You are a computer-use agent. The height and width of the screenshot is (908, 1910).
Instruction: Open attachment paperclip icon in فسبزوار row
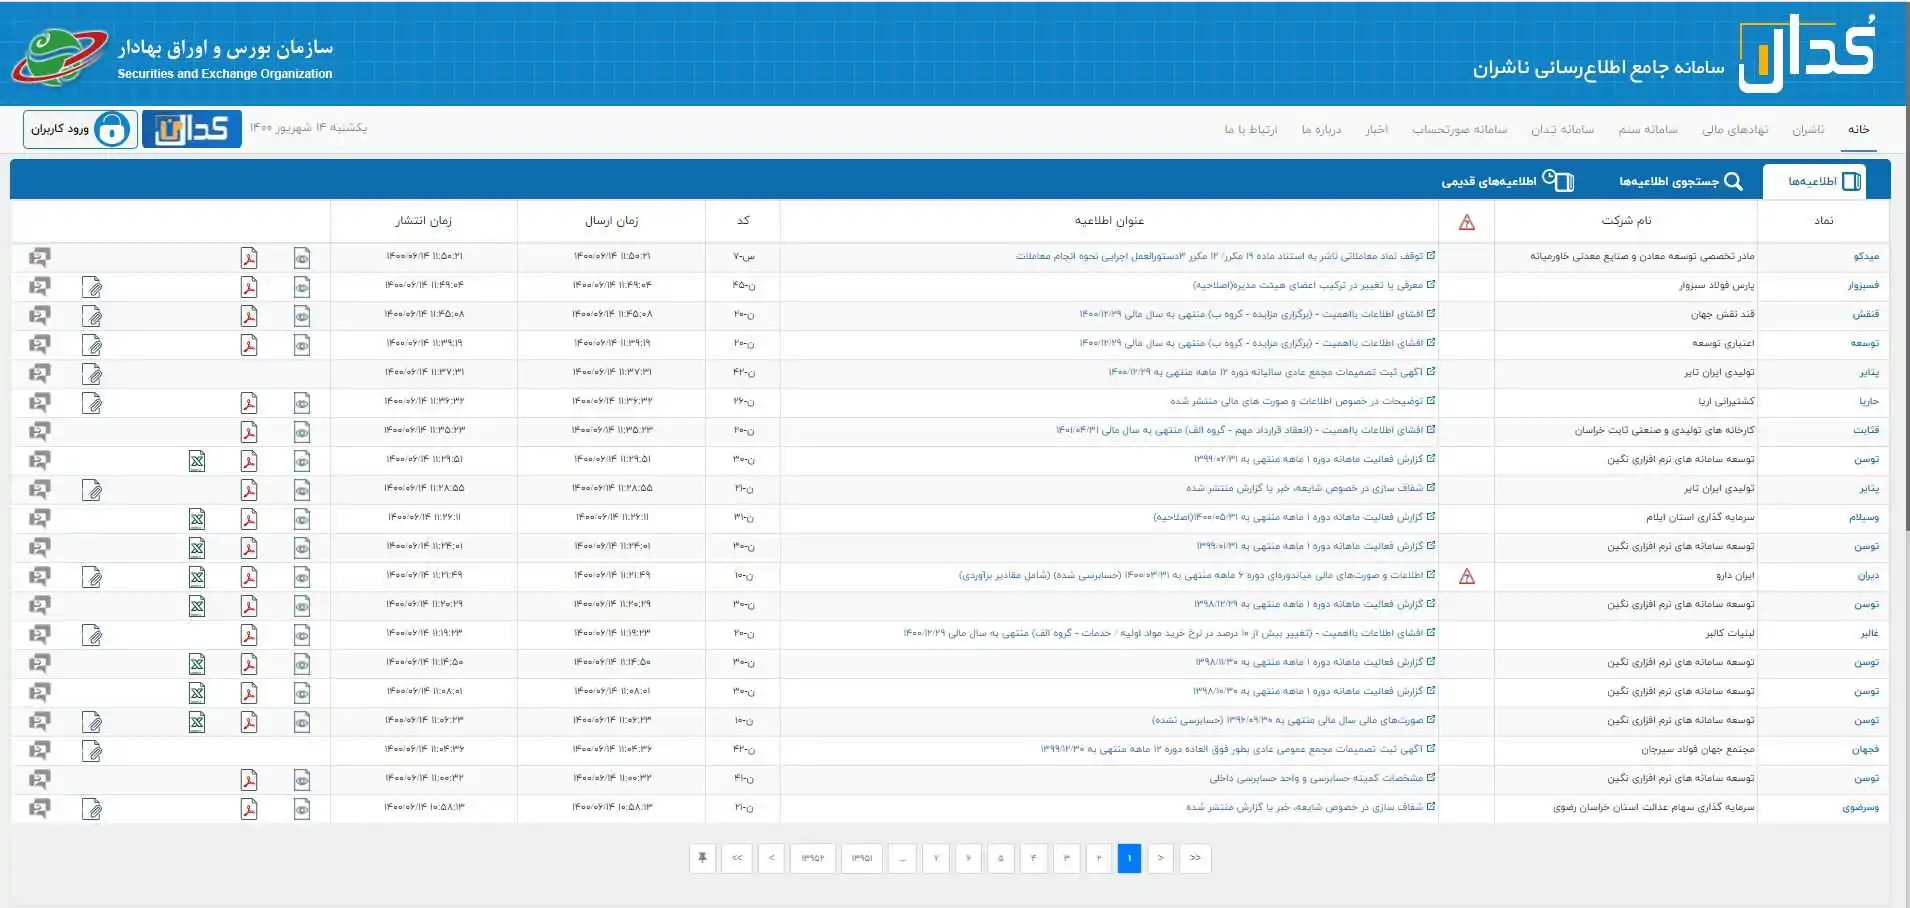tap(92, 288)
